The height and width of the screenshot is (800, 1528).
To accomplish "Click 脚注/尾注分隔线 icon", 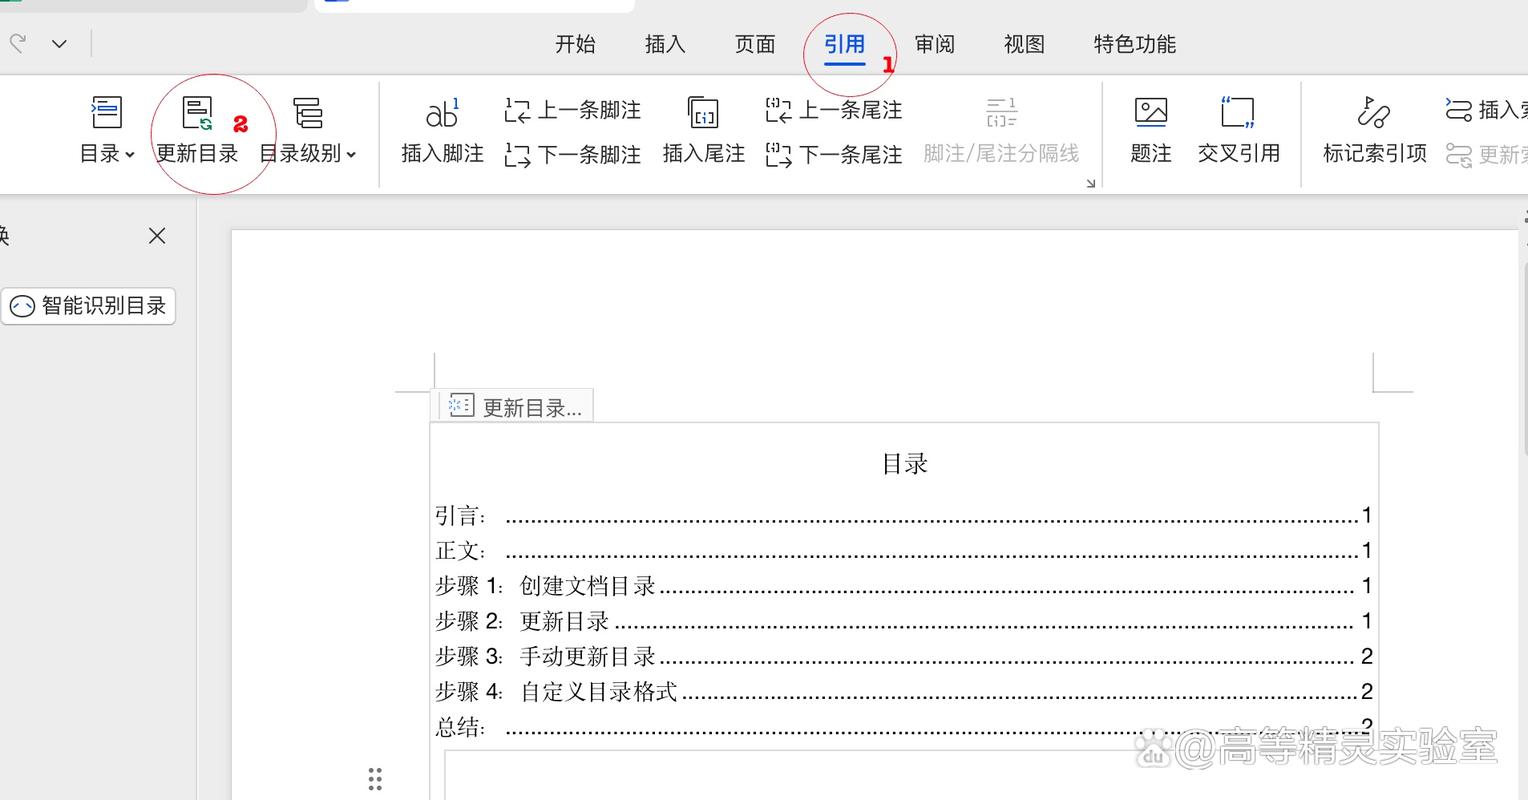I will [x=1001, y=113].
